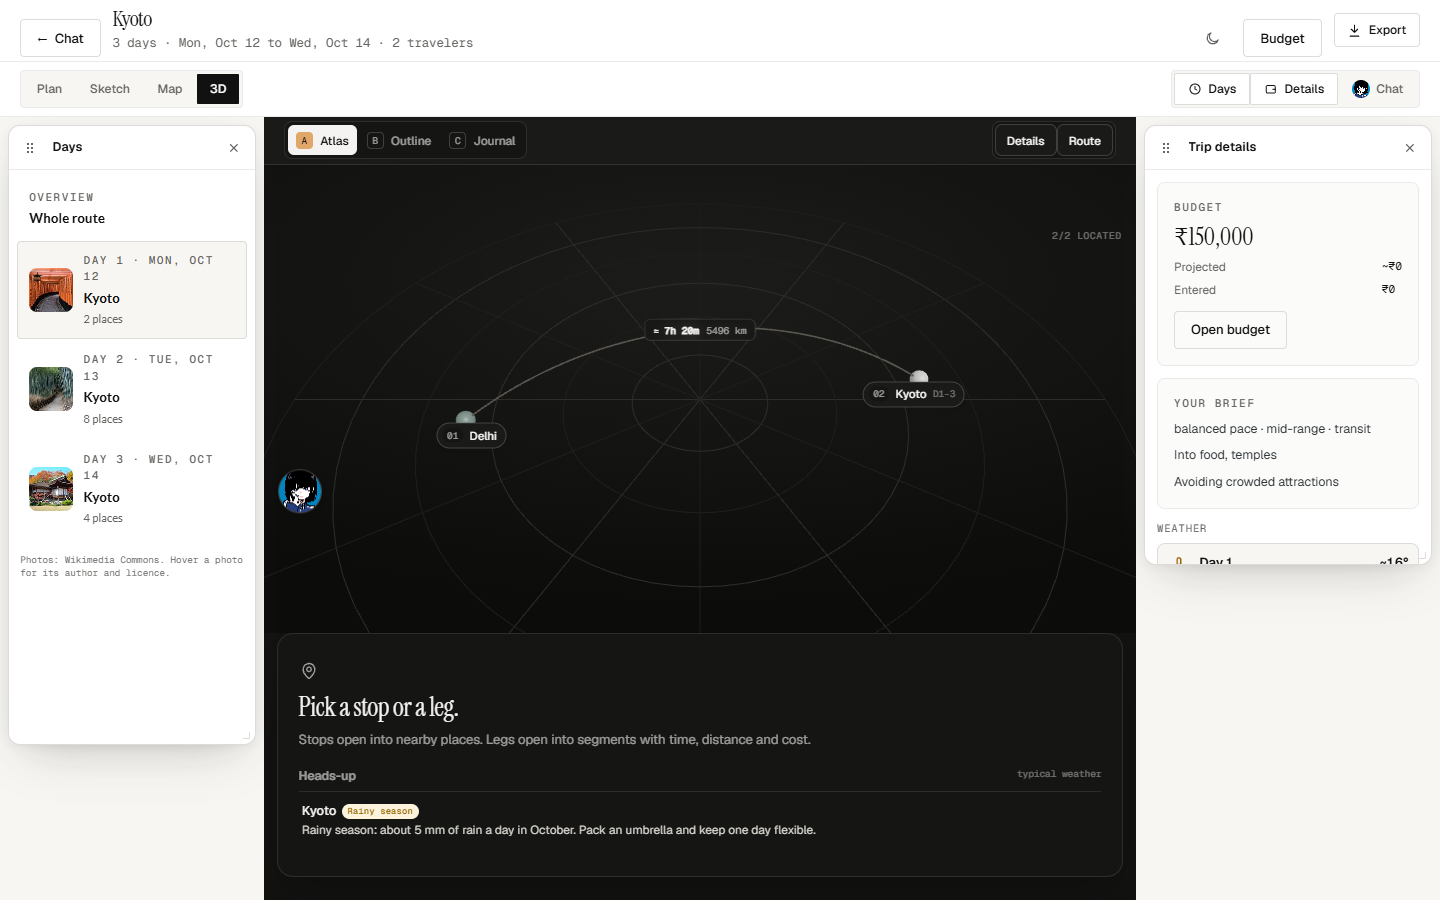Click the Export download button
1440x900 pixels.
point(1377,30)
